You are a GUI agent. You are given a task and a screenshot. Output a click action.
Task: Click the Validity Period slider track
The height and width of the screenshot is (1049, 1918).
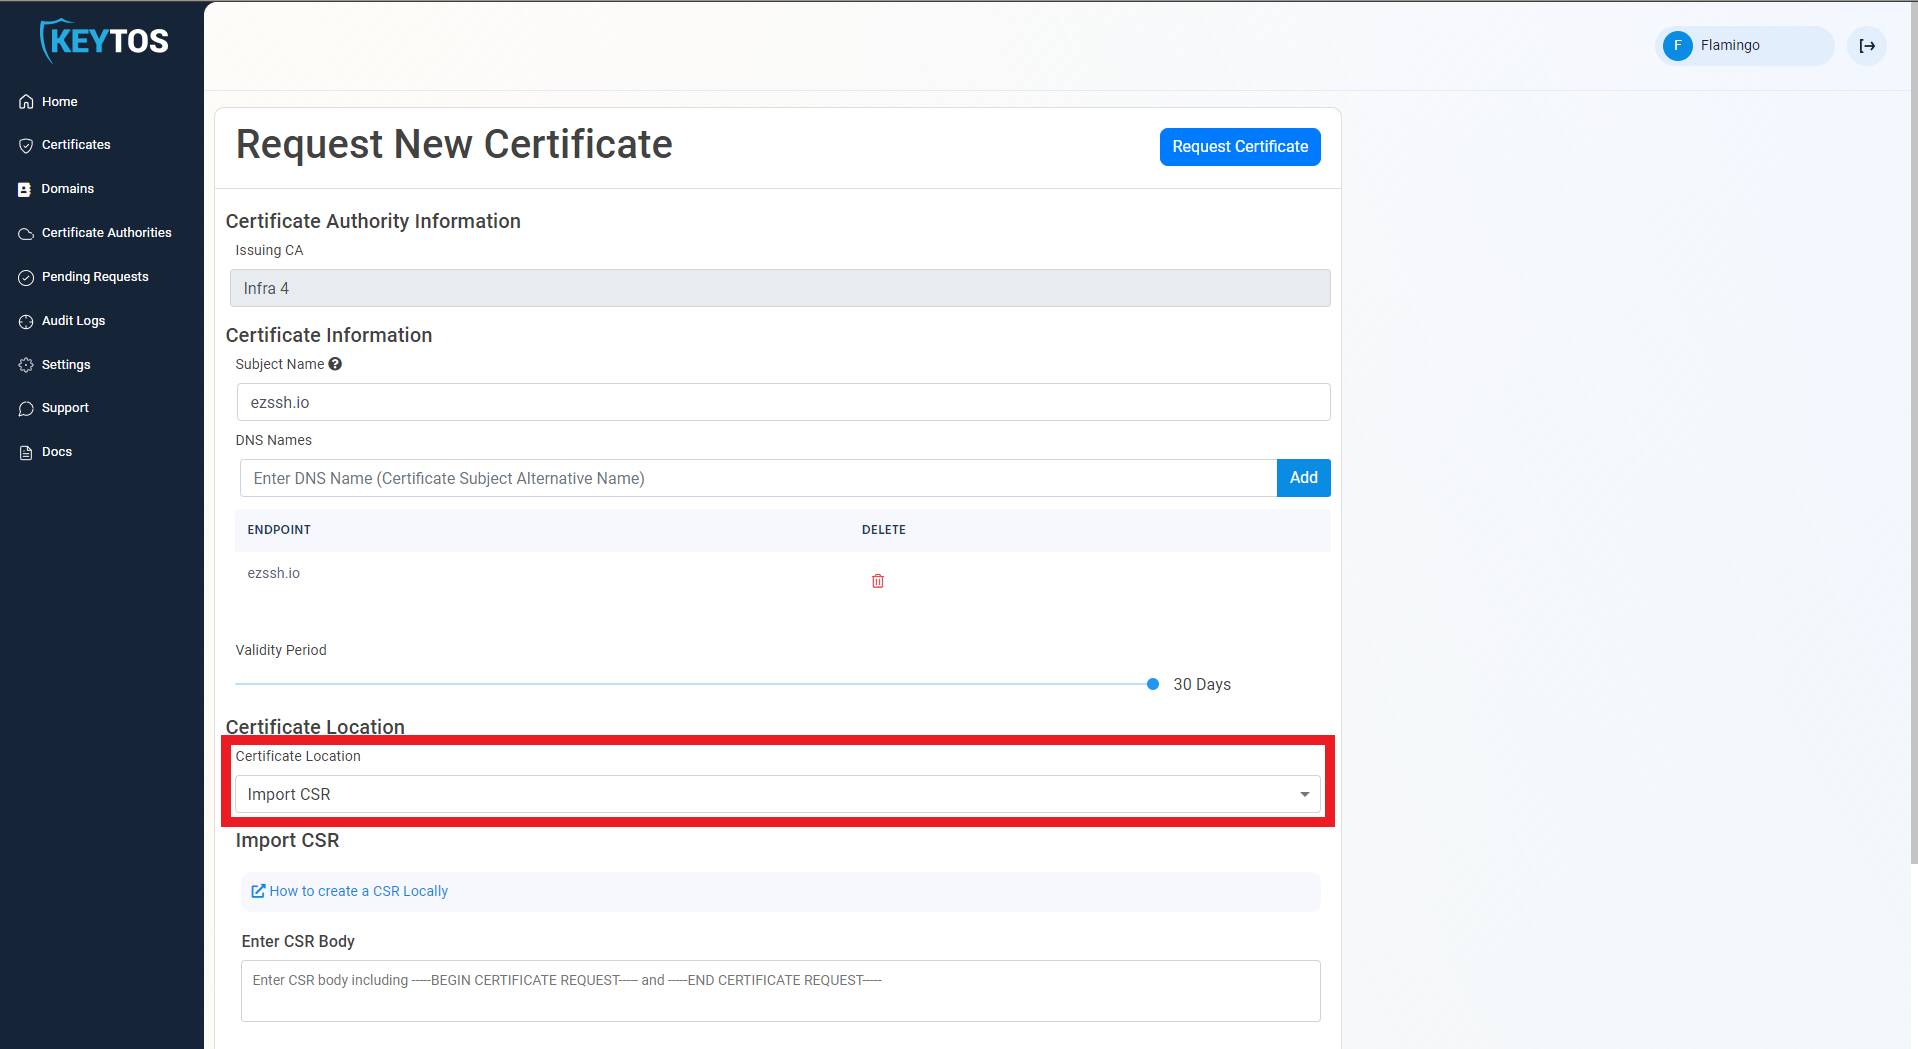692,684
